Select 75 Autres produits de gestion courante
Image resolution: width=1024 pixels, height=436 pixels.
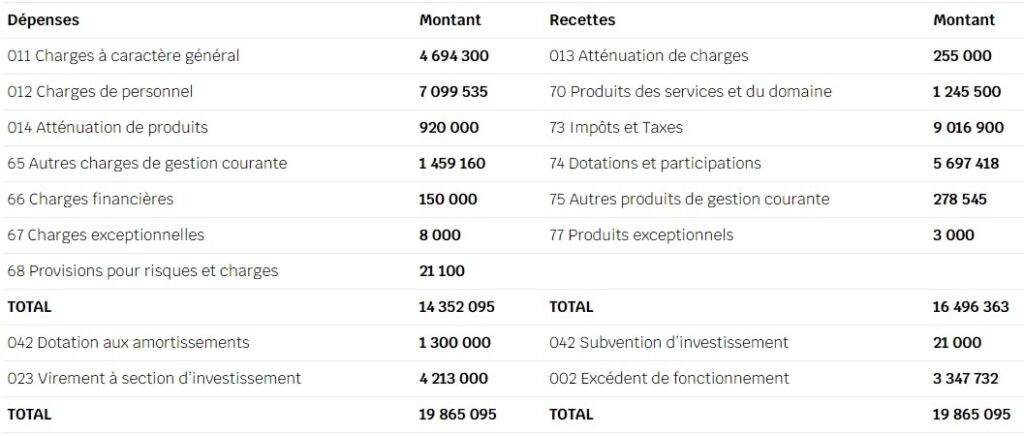pyautogui.click(x=689, y=200)
